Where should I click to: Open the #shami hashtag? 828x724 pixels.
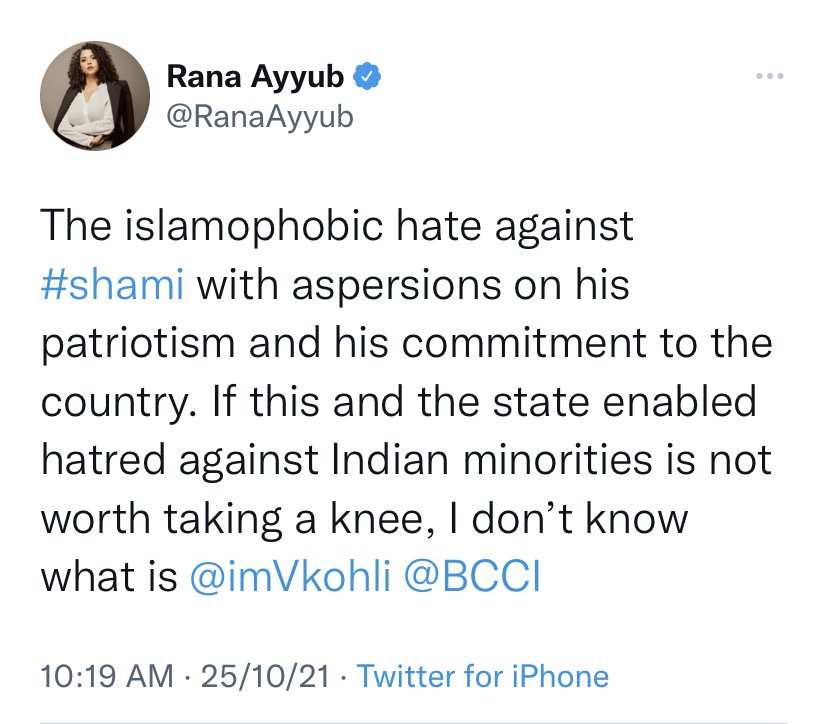point(112,284)
